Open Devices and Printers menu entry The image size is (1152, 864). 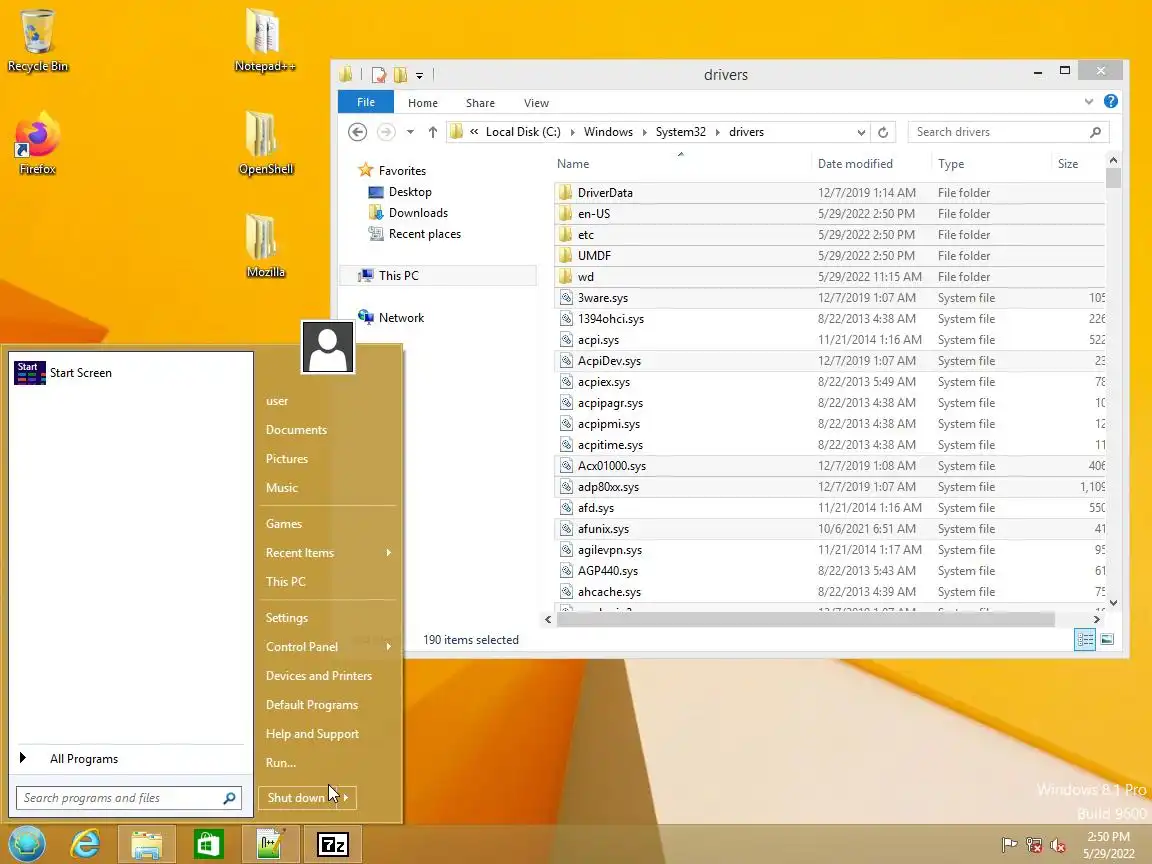pos(319,676)
